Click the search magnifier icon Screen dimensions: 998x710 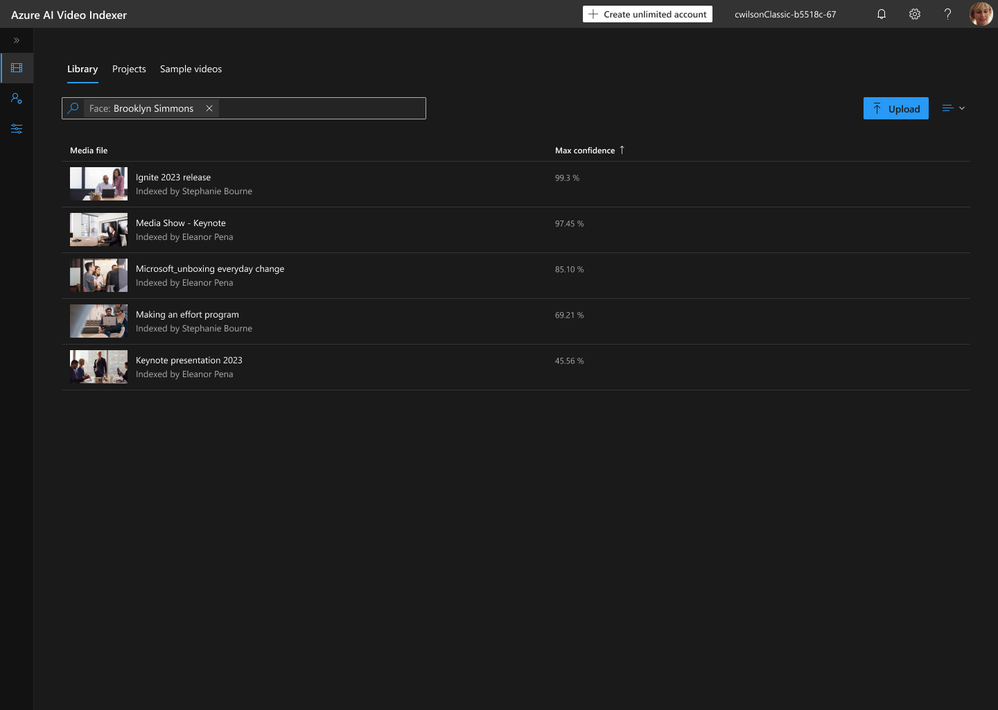(73, 108)
